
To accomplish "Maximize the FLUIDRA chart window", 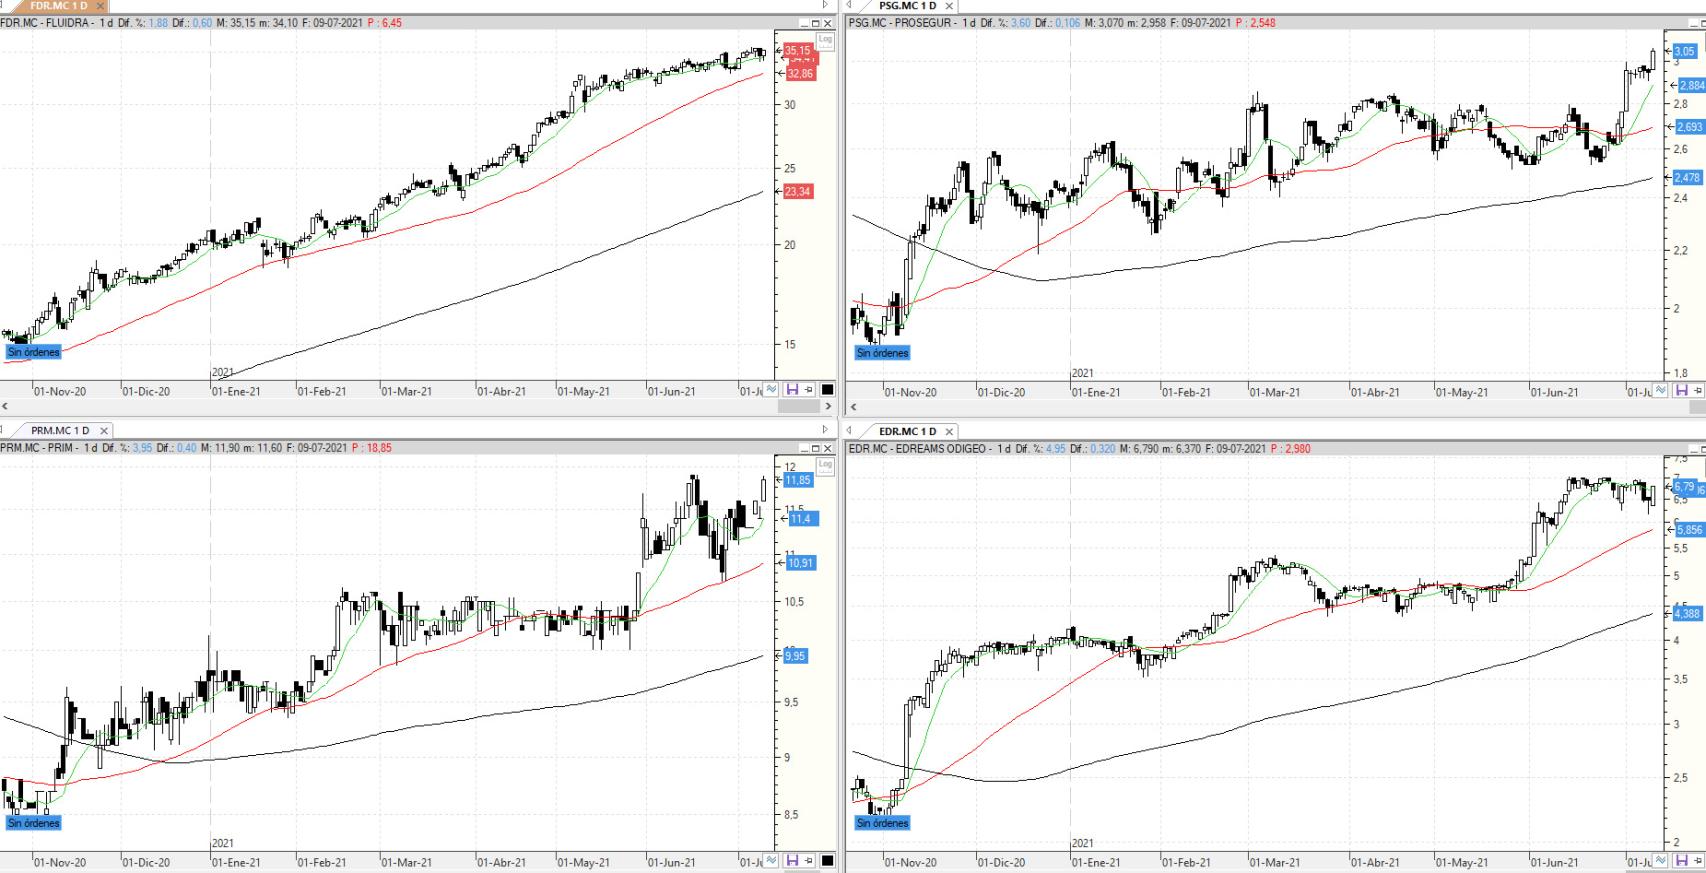I will click(815, 23).
